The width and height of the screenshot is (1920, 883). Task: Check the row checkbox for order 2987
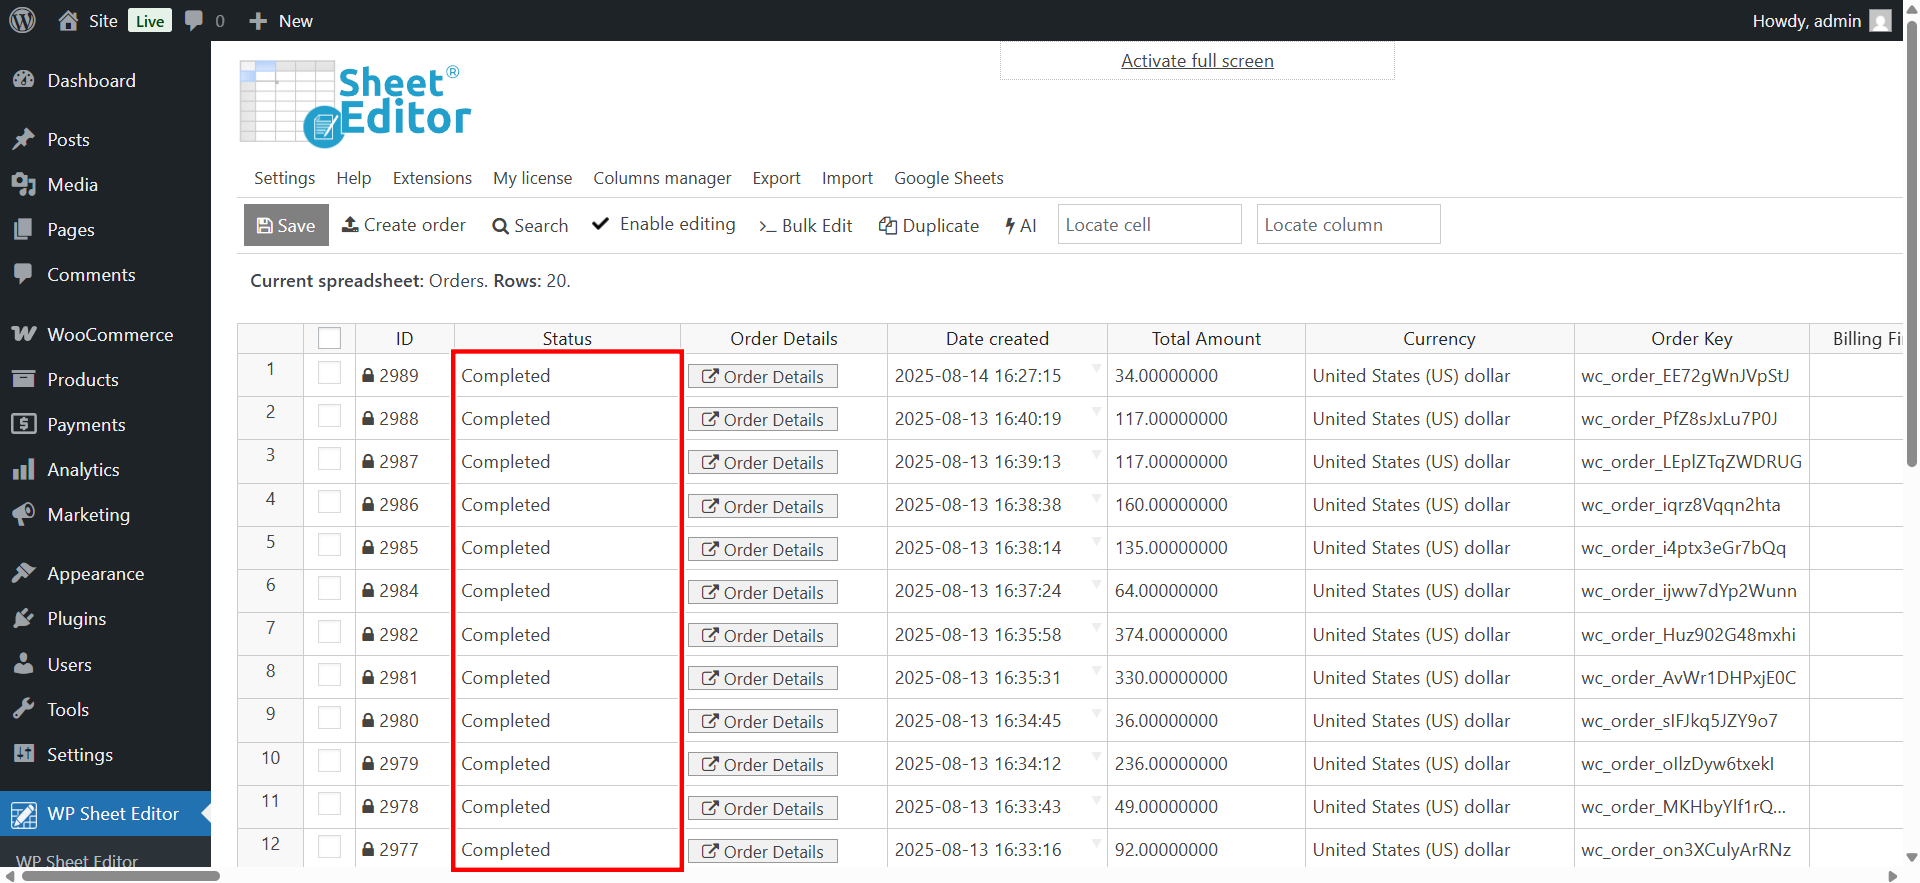click(x=329, y=459)
